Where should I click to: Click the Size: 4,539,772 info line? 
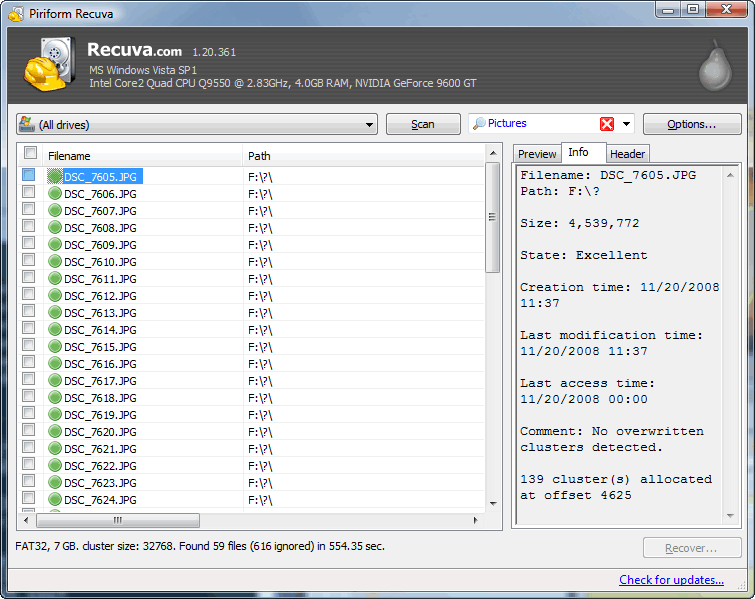tap(580, 223)
